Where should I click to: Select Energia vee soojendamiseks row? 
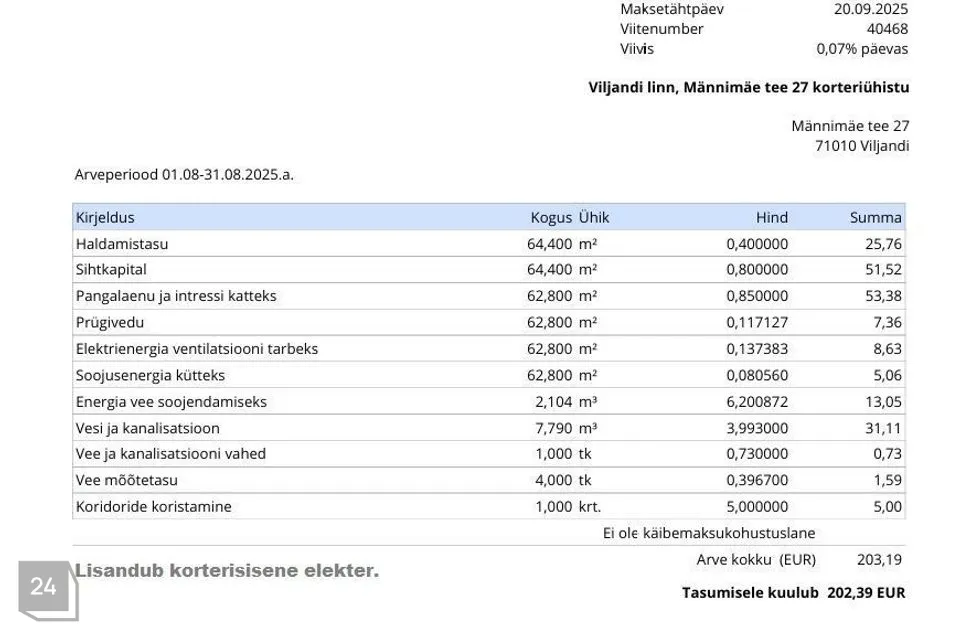pos(171,402)
